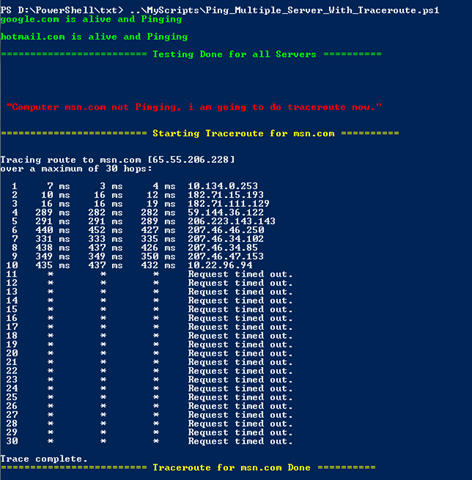Viewport: 472px width, 480px height.
Task: Click IP address 182.71.111.129
Action: click(228, 204)
